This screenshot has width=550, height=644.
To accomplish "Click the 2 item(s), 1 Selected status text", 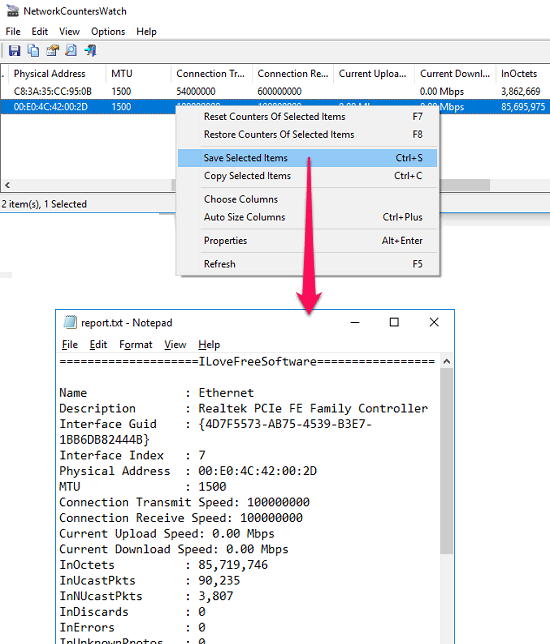I will [44, 204].
